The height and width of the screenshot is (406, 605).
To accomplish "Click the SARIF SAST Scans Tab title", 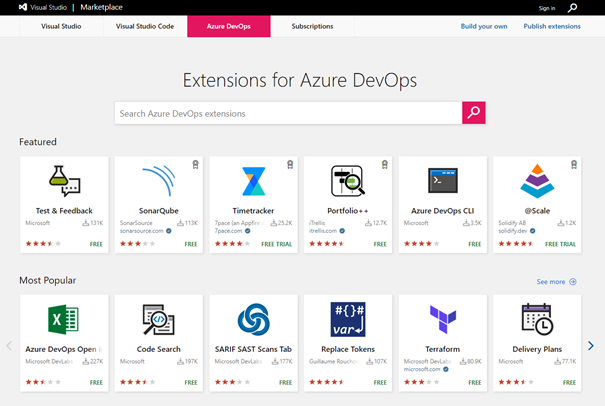I will (253, 349).
